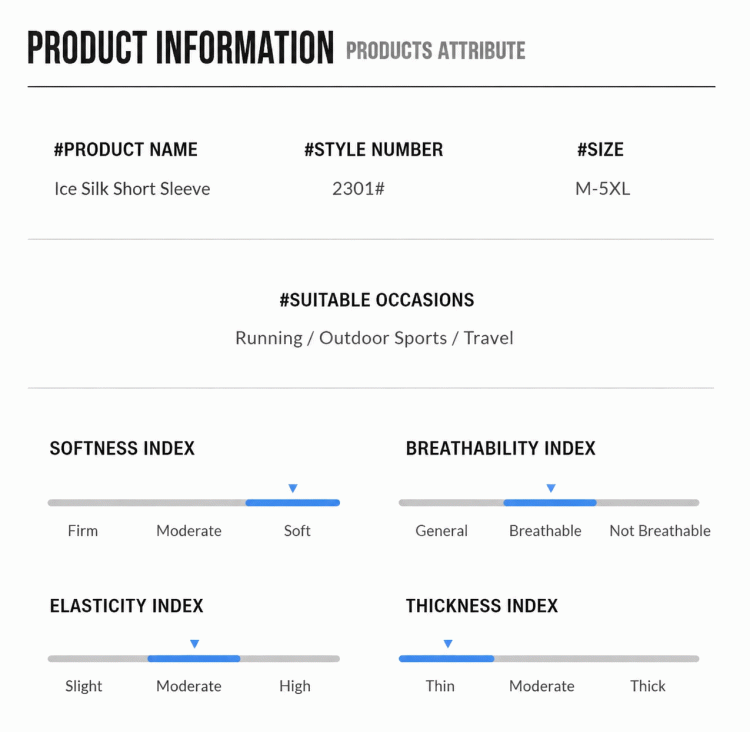
Task: Click the Elasticity Index triangle marker
Action: (x=194, y=644)
